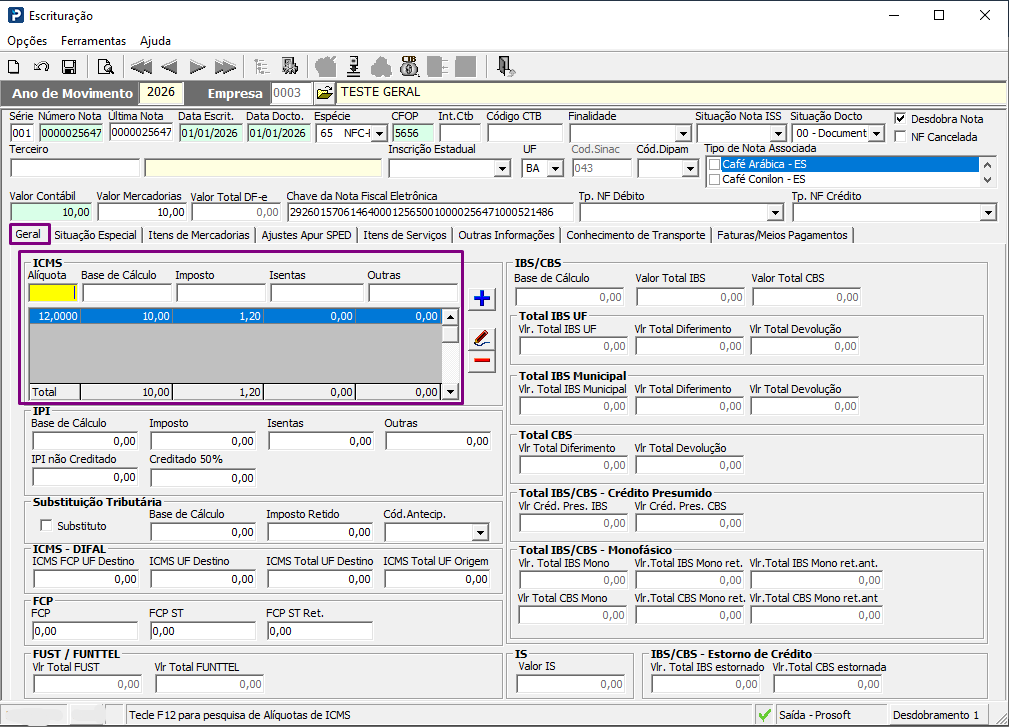
Task: Click the red minus remove ICMS icon
Action: (x=482, y=360)
